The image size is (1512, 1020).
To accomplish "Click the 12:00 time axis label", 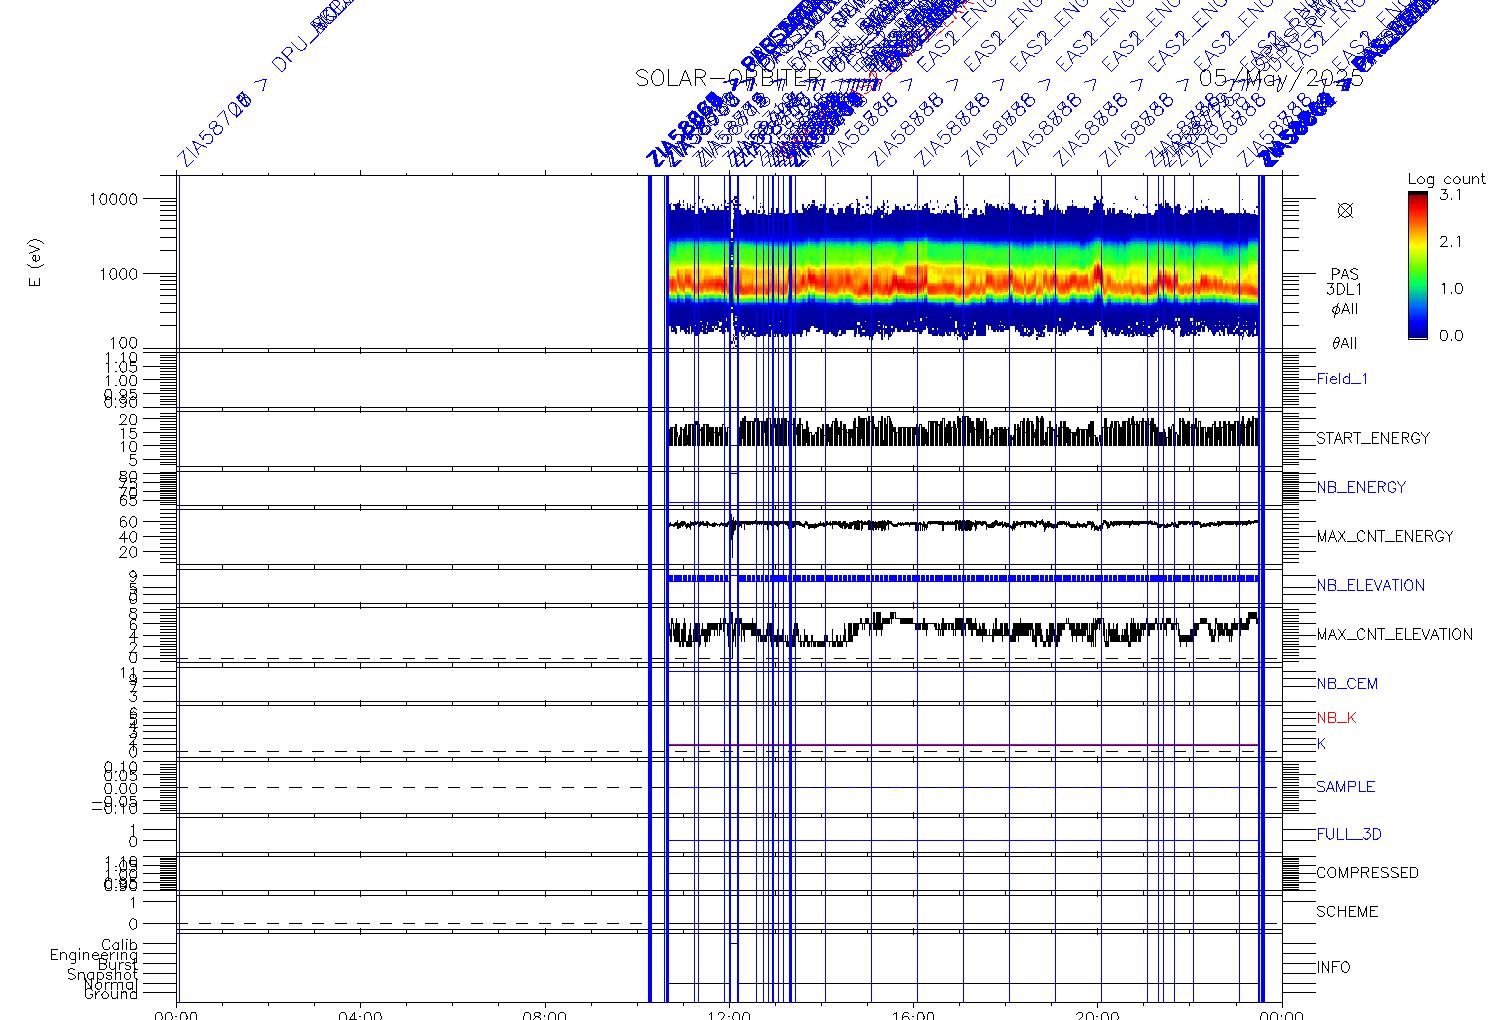I will (729, 1014).
